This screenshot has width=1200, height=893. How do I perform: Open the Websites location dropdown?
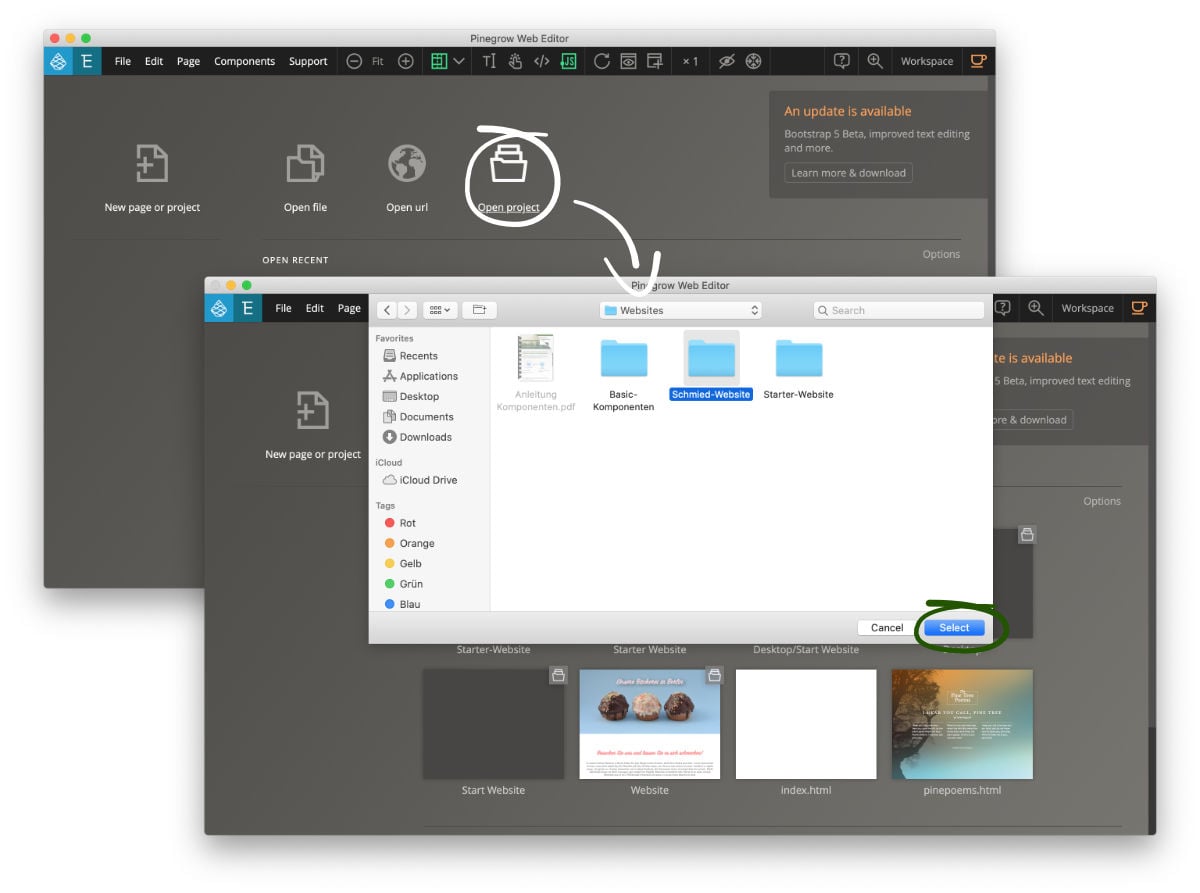[680, 310]
